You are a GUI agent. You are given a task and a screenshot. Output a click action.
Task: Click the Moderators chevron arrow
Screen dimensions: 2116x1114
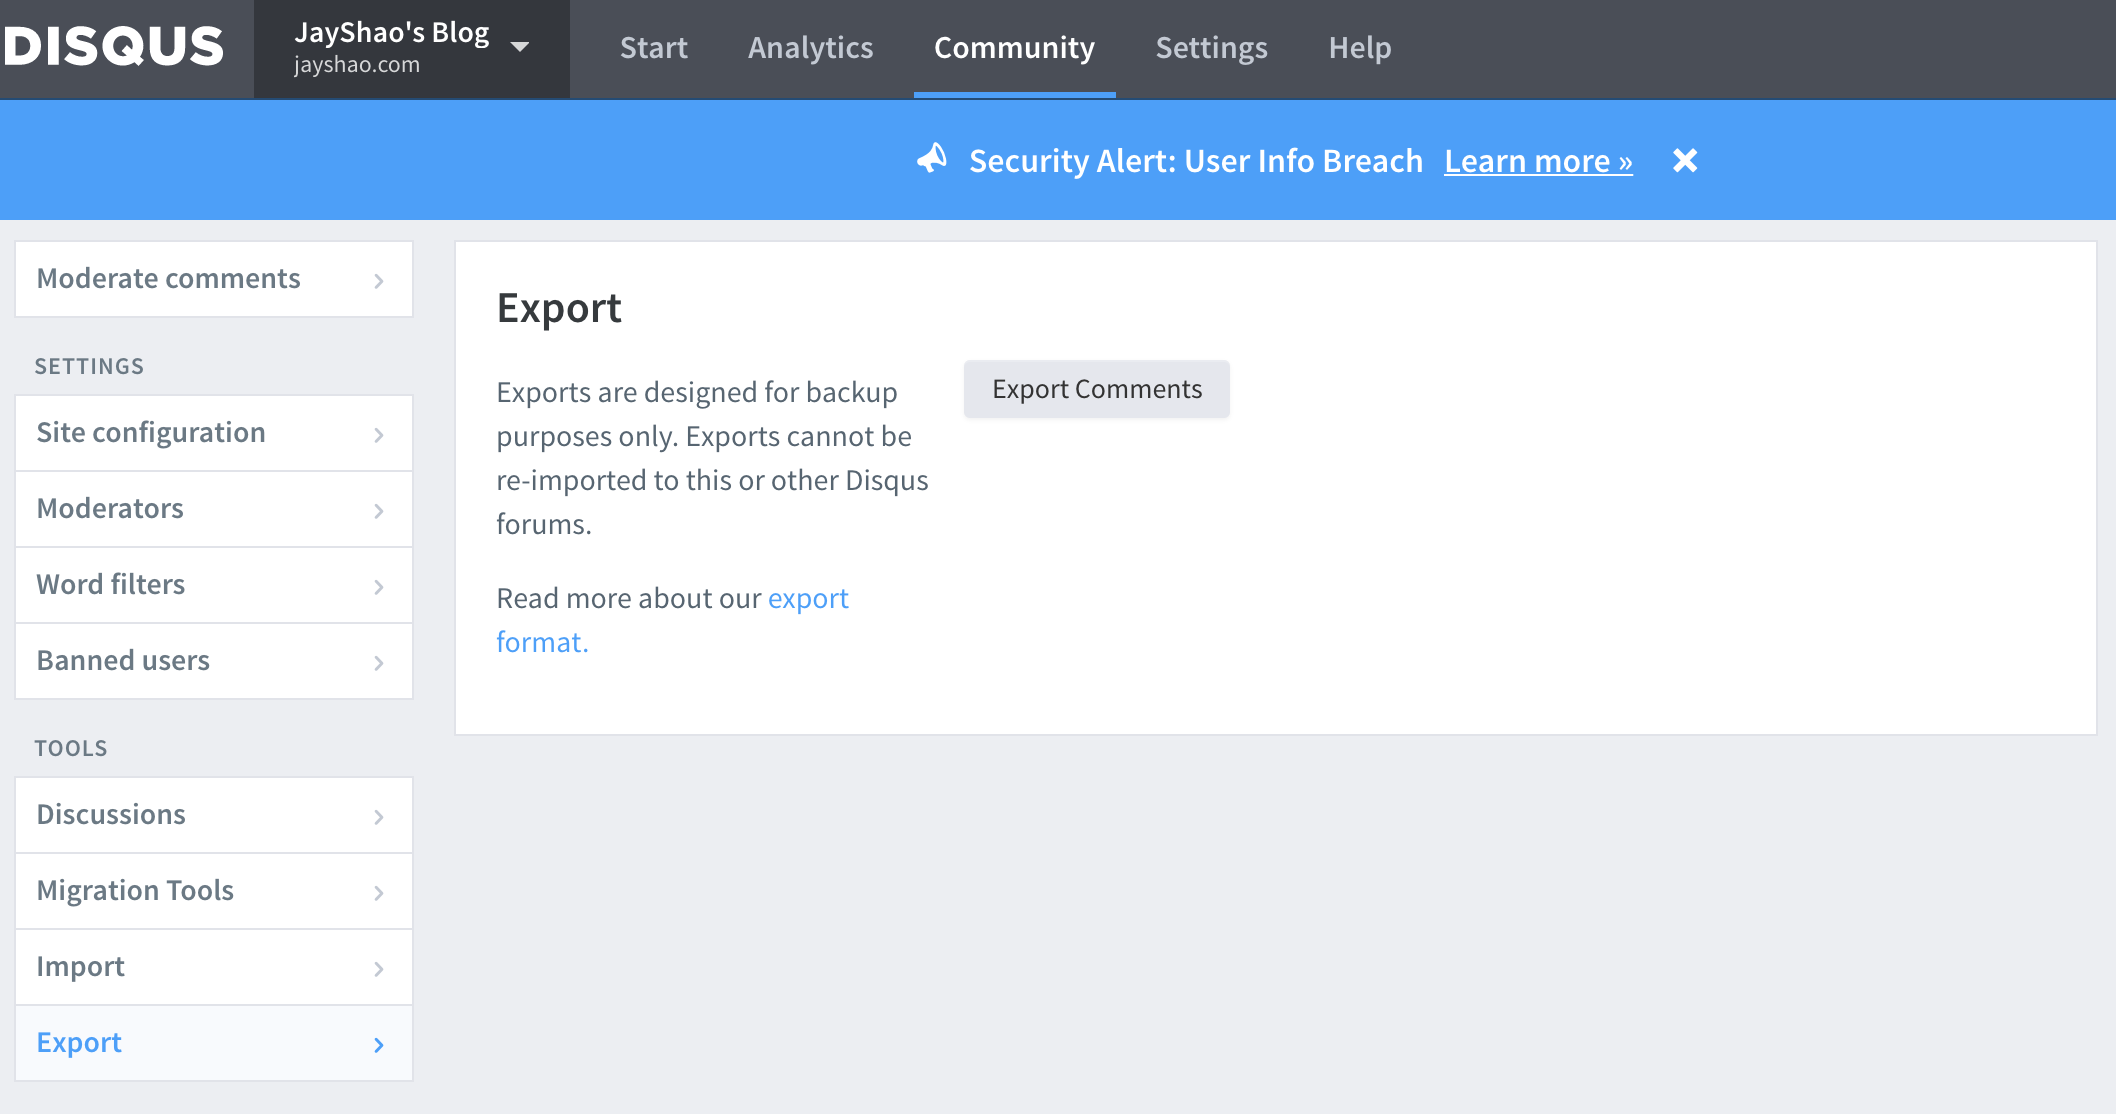[379, 510]
